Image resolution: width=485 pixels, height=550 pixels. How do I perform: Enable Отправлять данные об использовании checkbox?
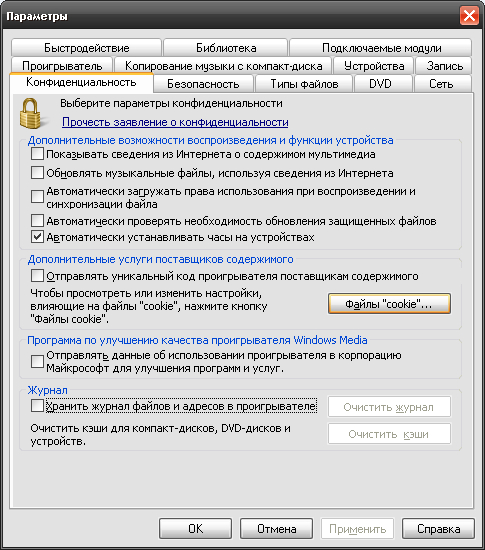pyautogui.click(x=37, y=361)
